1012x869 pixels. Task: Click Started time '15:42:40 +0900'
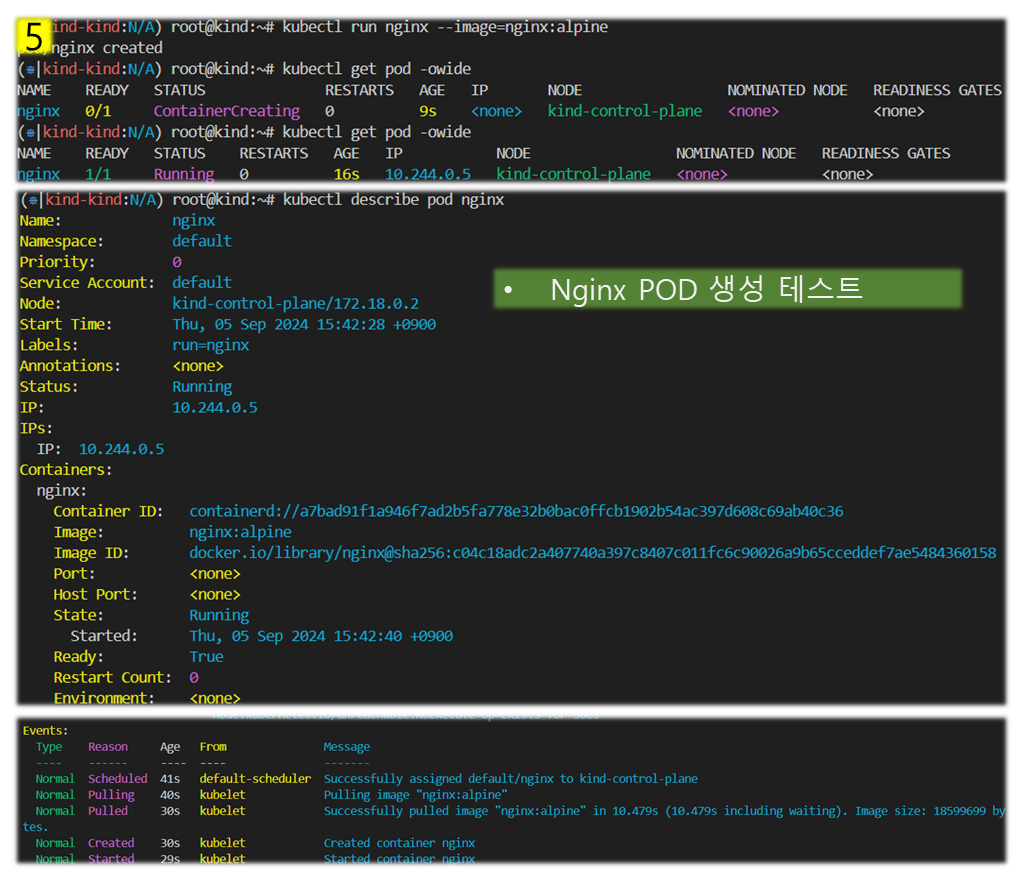tap(393, 636)
